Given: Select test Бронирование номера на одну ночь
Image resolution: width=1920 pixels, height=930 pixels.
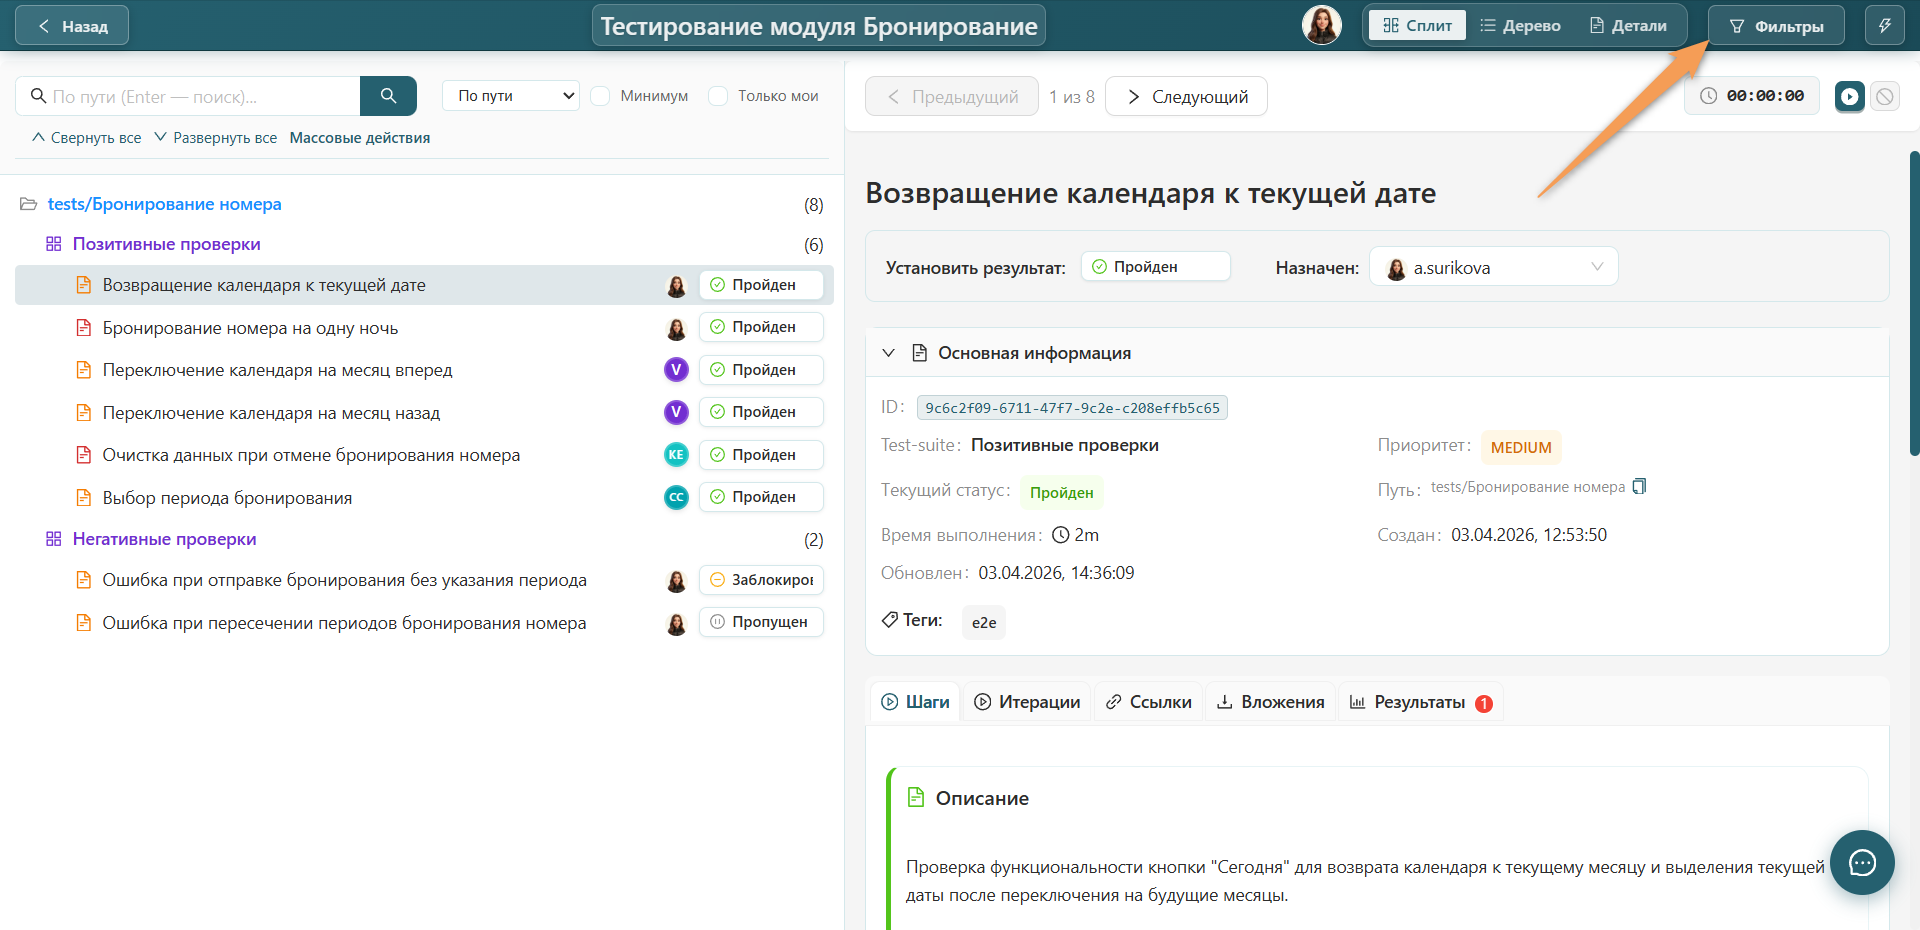Looking at the screenshot, I should tap(250, 328).
